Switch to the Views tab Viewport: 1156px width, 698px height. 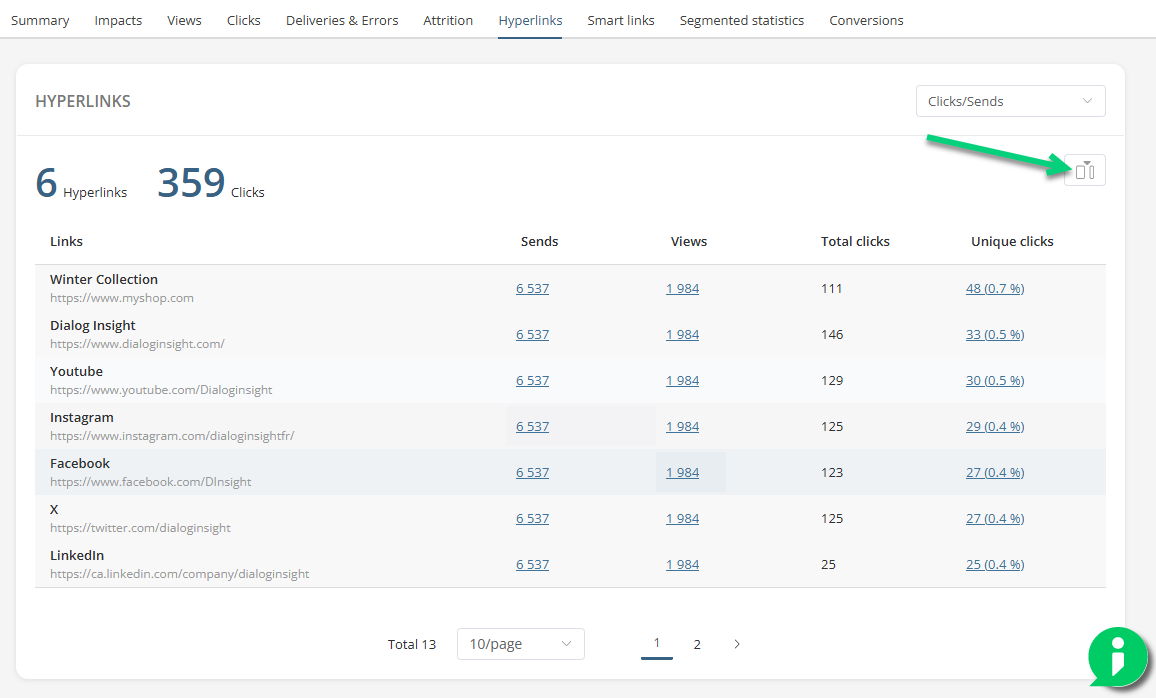pos(184,21)
